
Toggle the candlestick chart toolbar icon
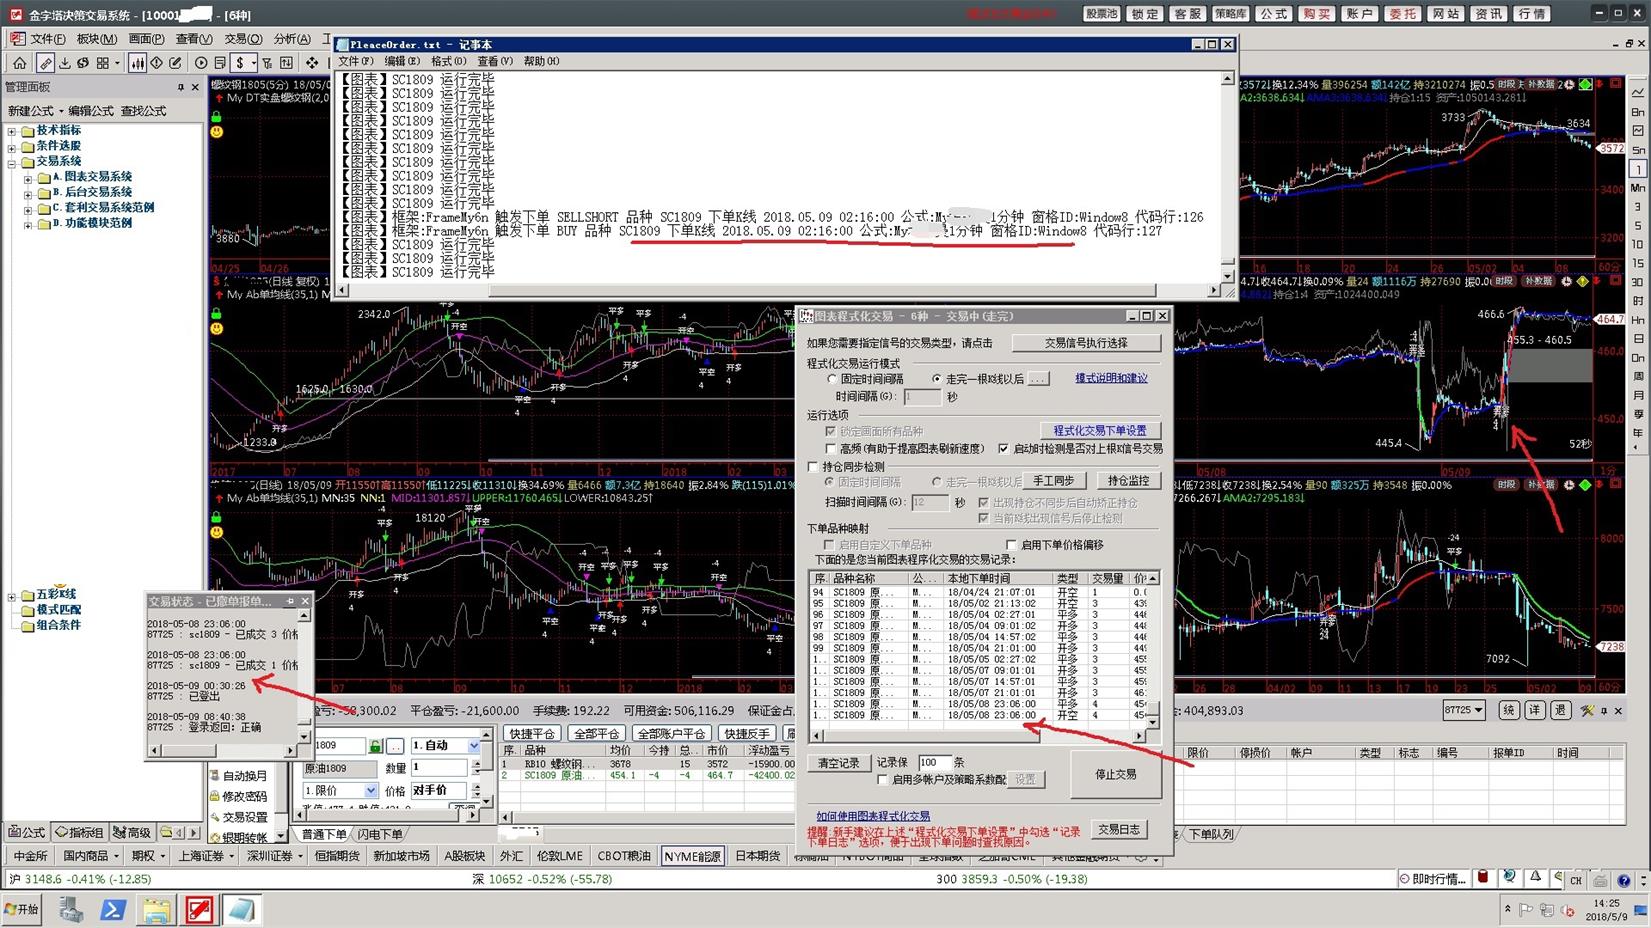tap(137, 63)
